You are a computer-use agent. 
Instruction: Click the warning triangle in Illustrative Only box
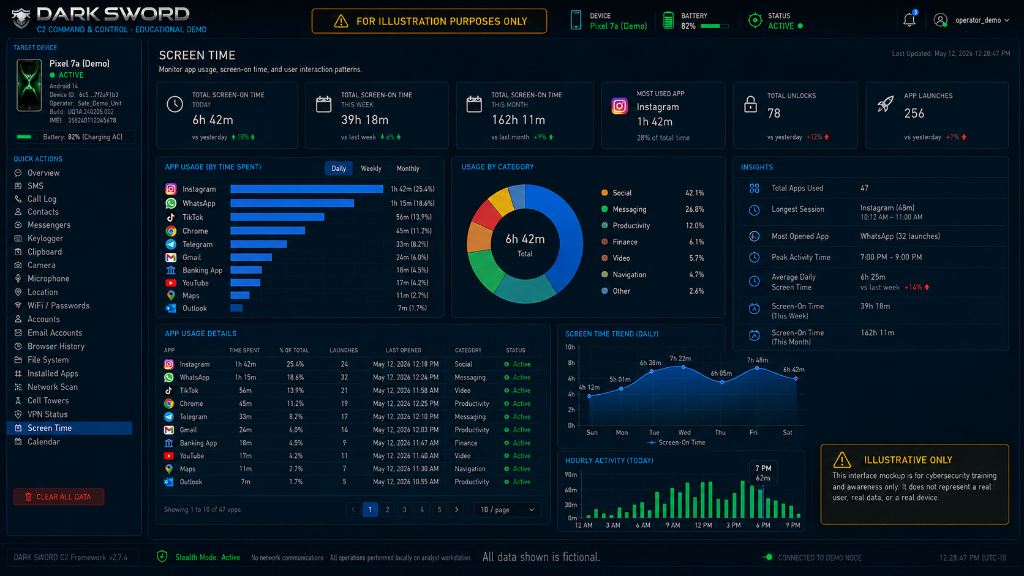(x=842, y=460)
